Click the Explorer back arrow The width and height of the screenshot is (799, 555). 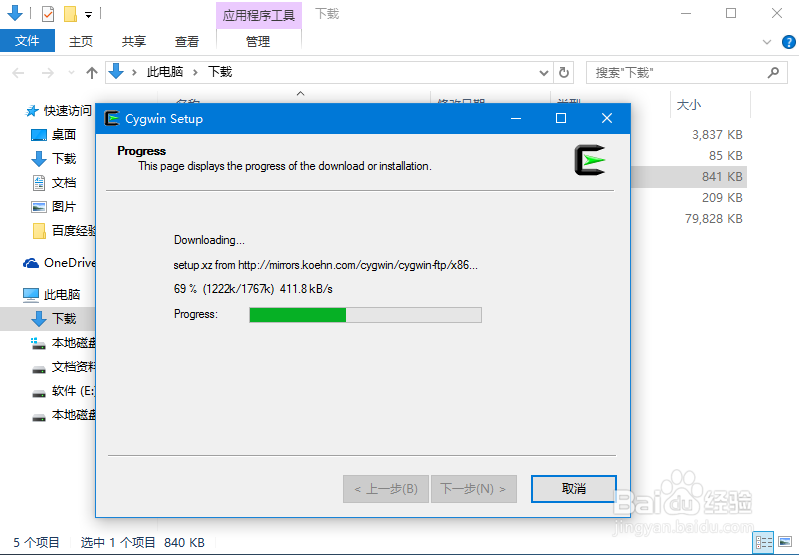click(18, 73)
